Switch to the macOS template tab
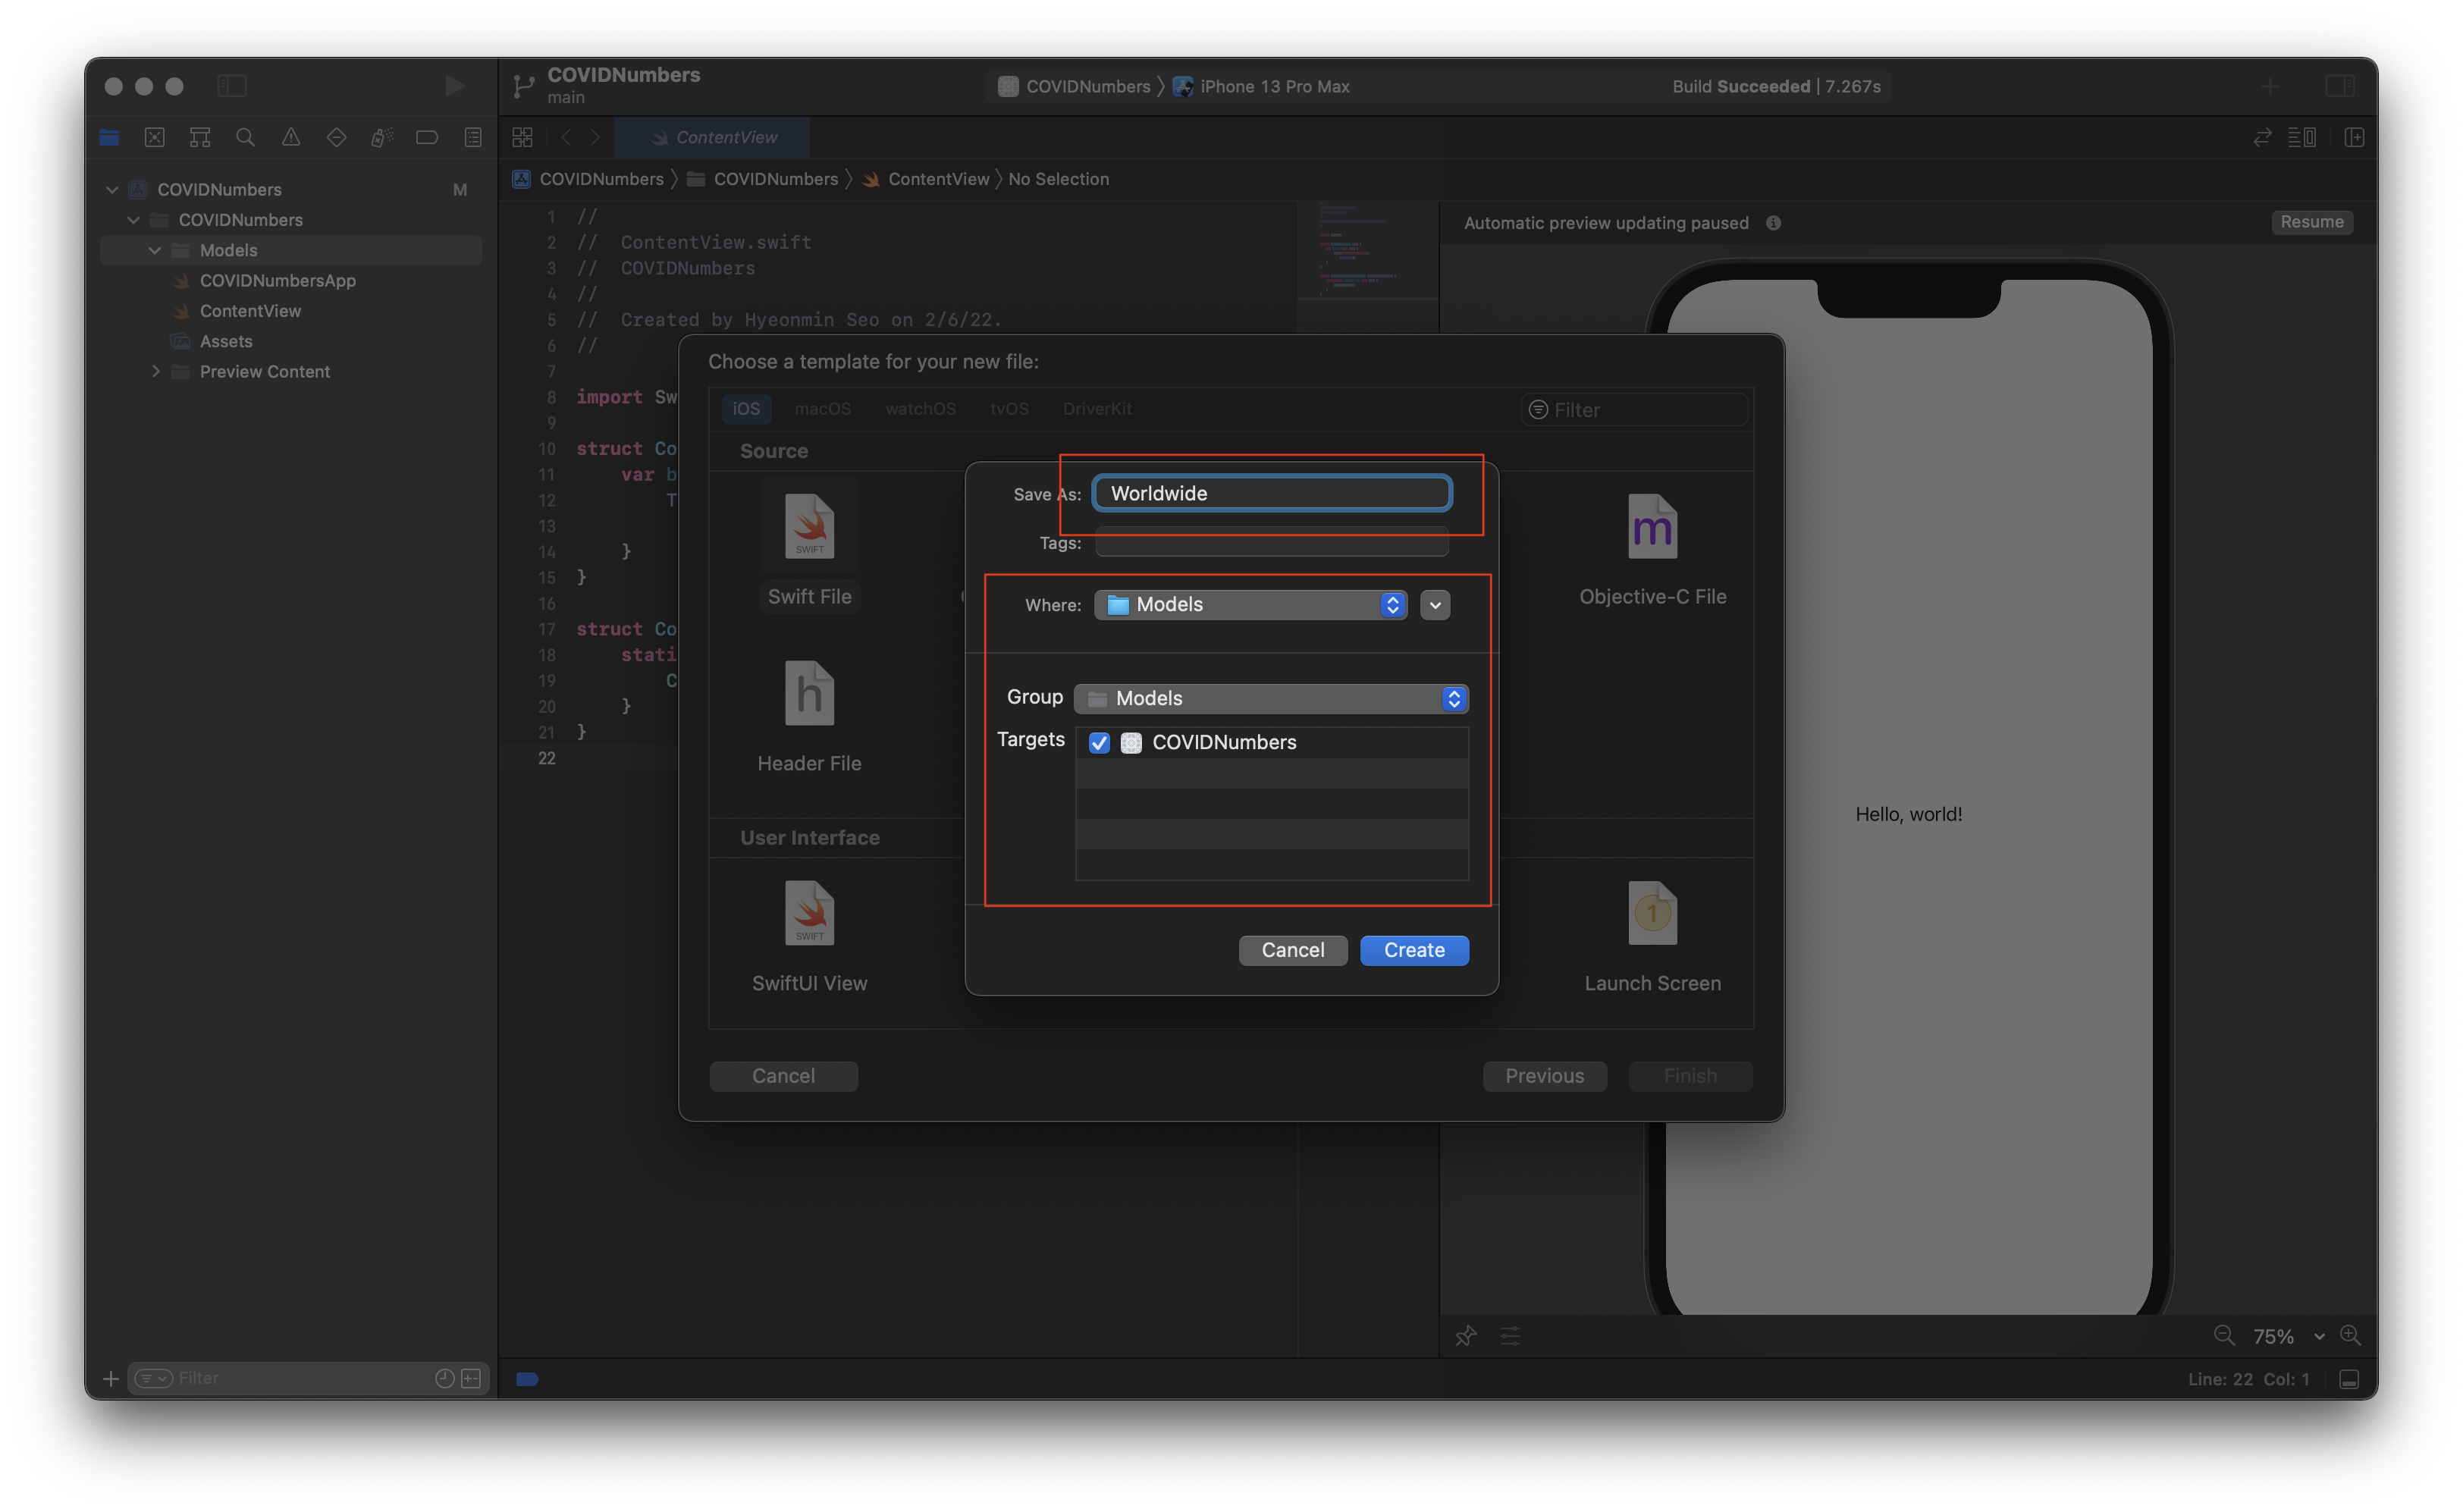This screenshot has height=1512, width=2463. pyautogui.click(x=822, y=409)
